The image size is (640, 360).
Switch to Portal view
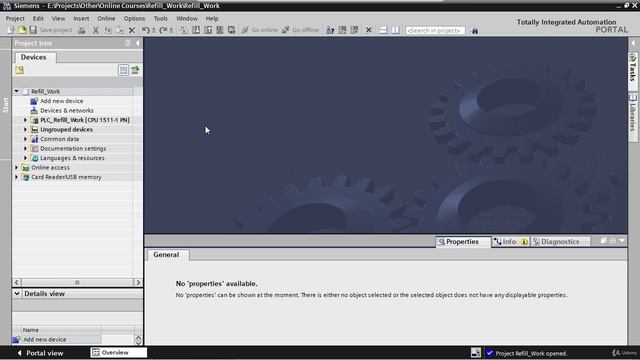coord(40,353)
